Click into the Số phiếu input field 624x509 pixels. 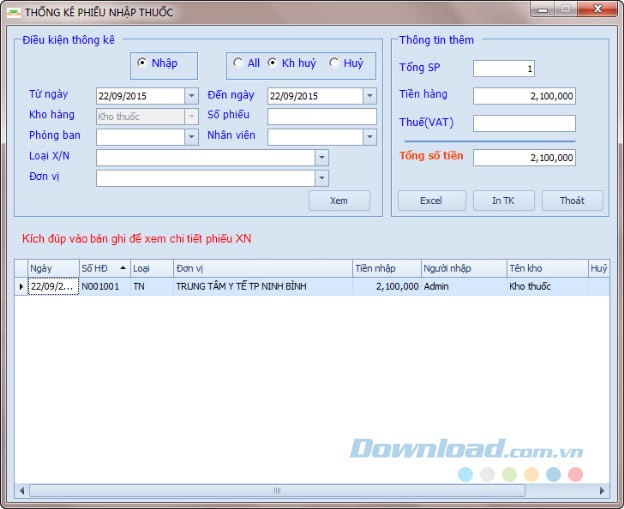pos(322,117)
